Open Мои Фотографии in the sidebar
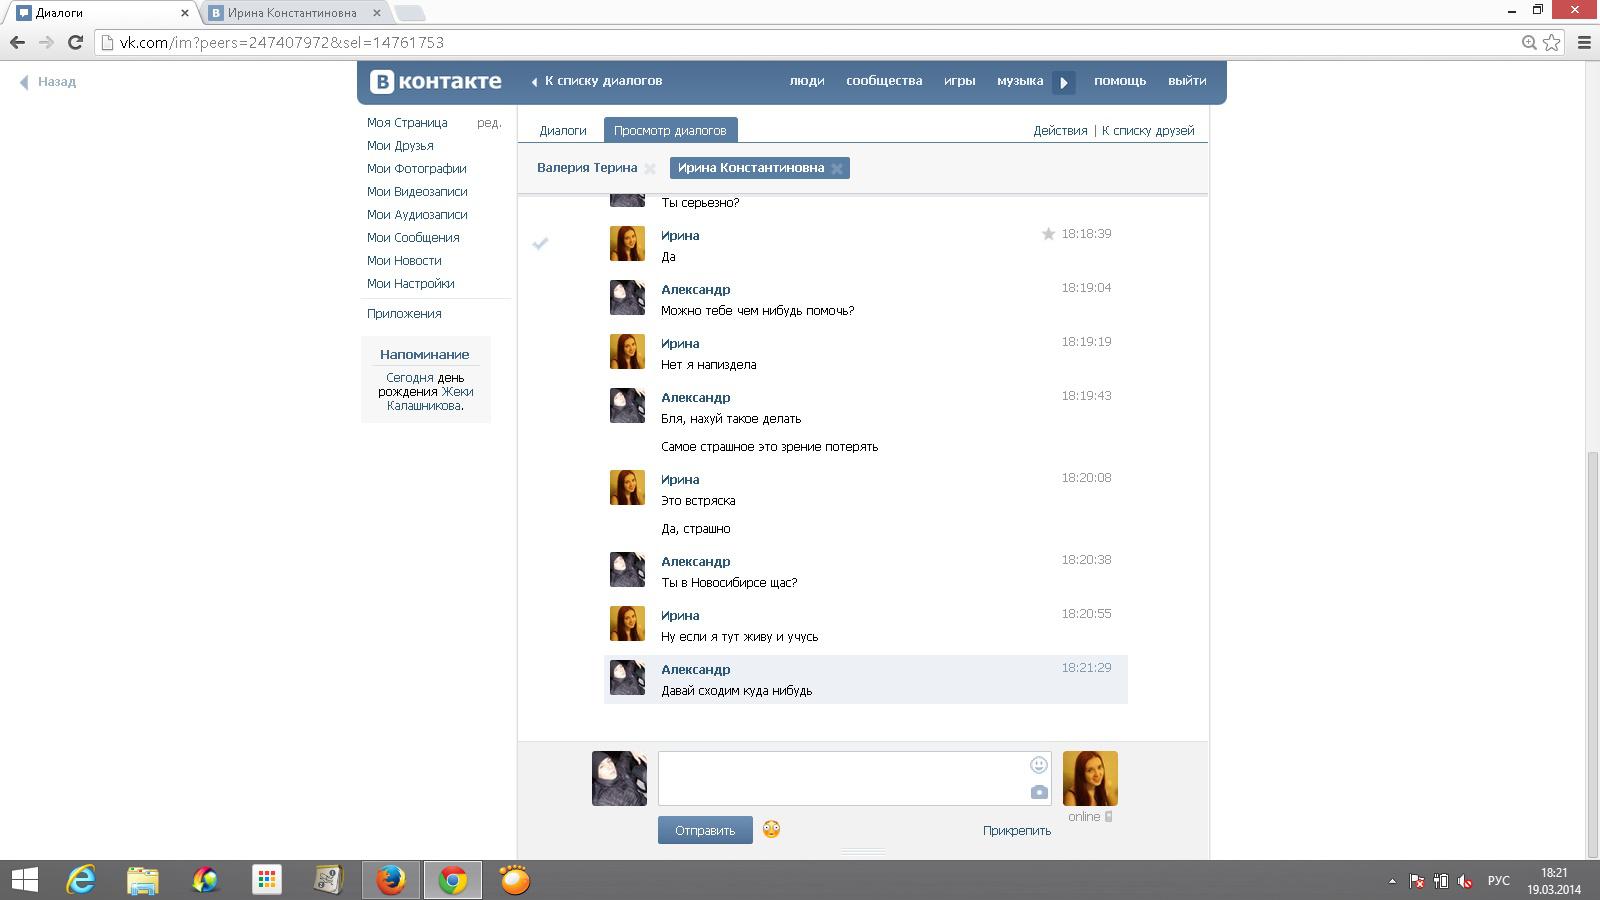1600x900 pixels. [417, 169]
